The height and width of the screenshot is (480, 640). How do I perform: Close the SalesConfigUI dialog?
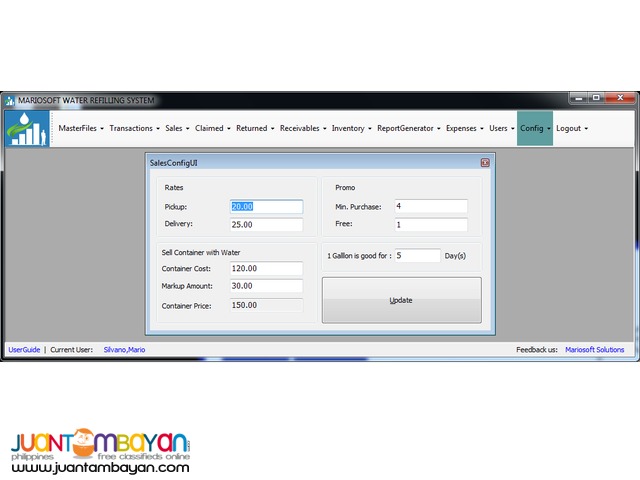485,163
